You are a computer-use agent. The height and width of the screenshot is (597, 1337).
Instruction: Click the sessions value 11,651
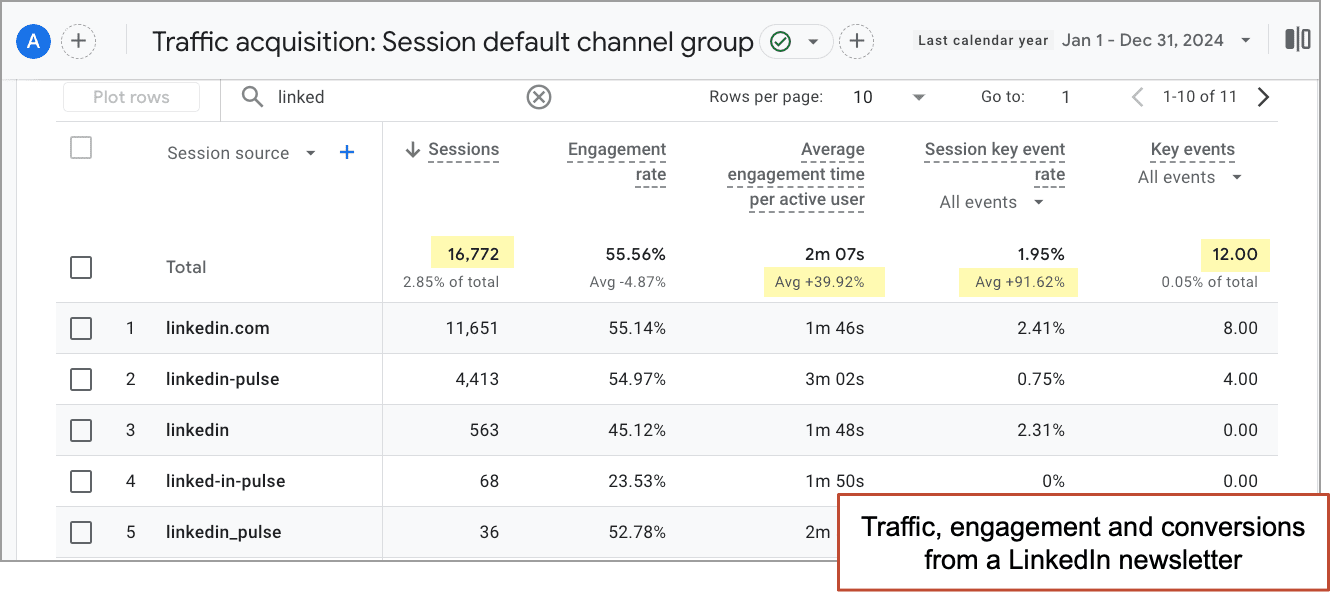(x=471, y=328)
